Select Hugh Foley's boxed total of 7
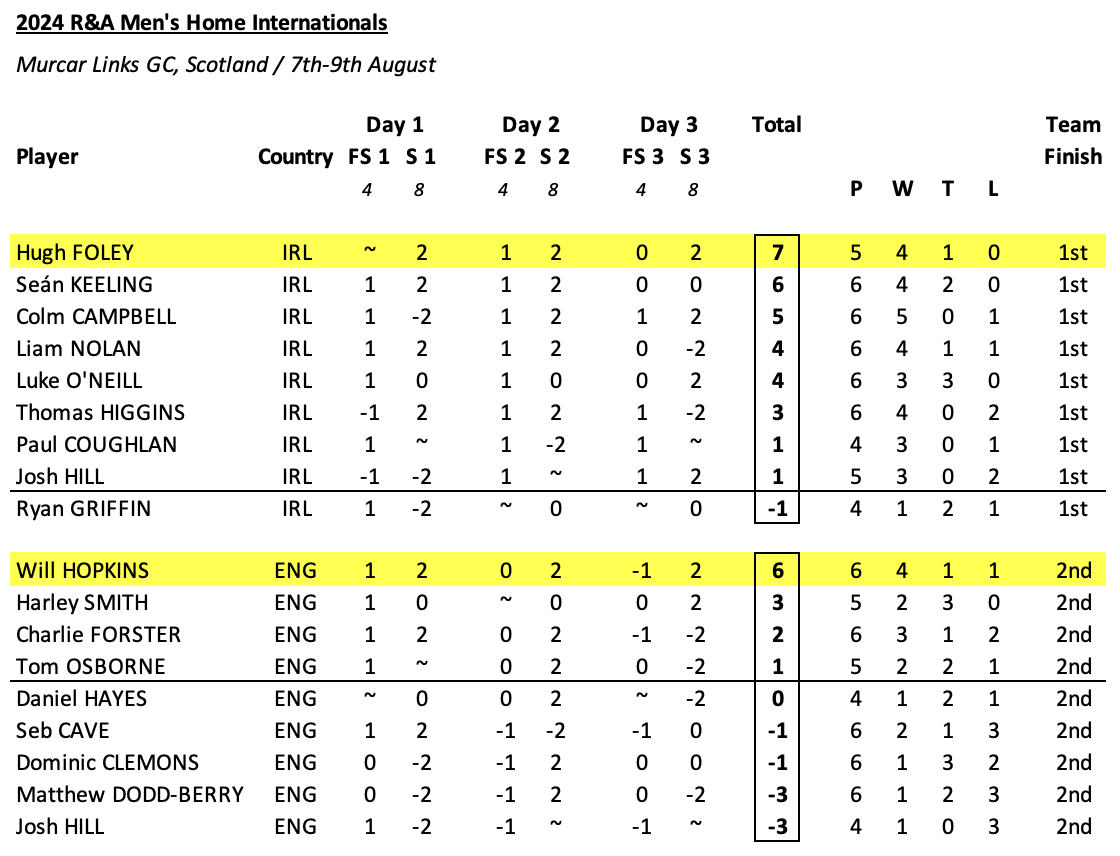Screen dimensions: 1120x856 pos(776,253)
